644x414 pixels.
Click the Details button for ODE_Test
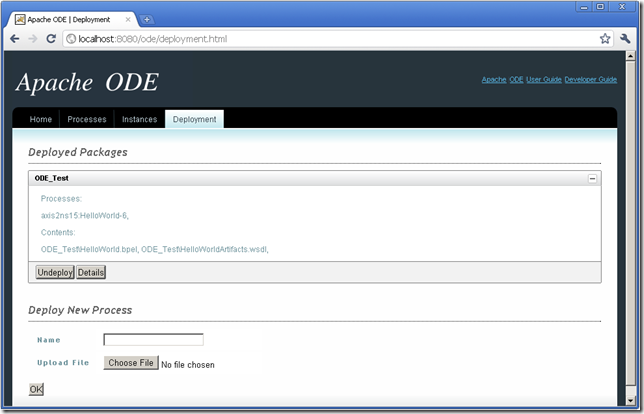(x=91, y=272)
